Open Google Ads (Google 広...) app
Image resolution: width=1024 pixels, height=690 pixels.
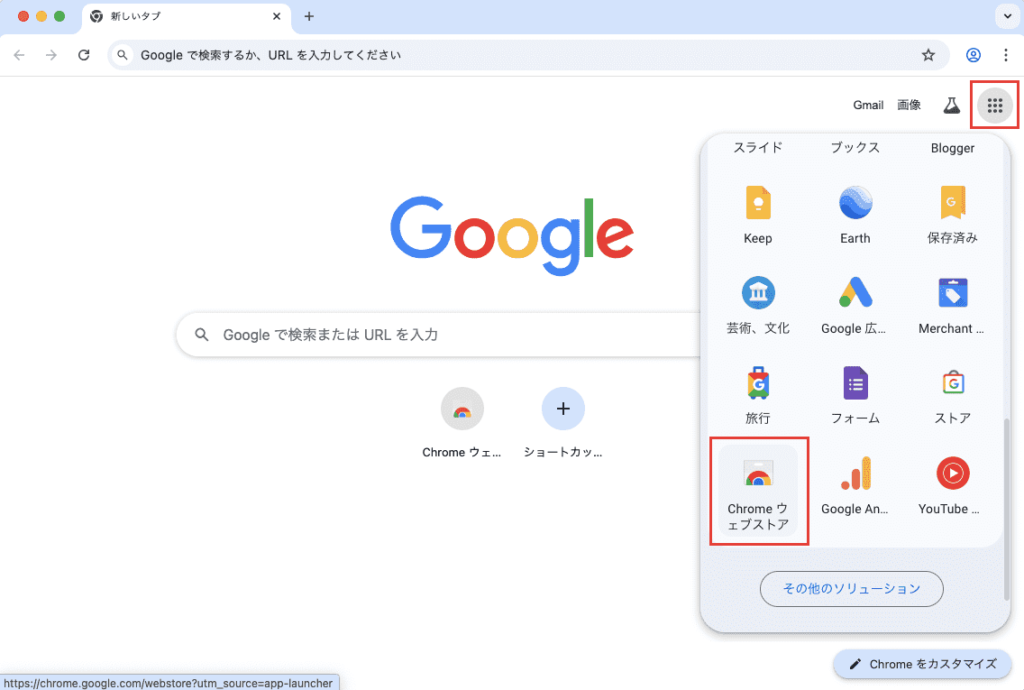tap(855, 305)
